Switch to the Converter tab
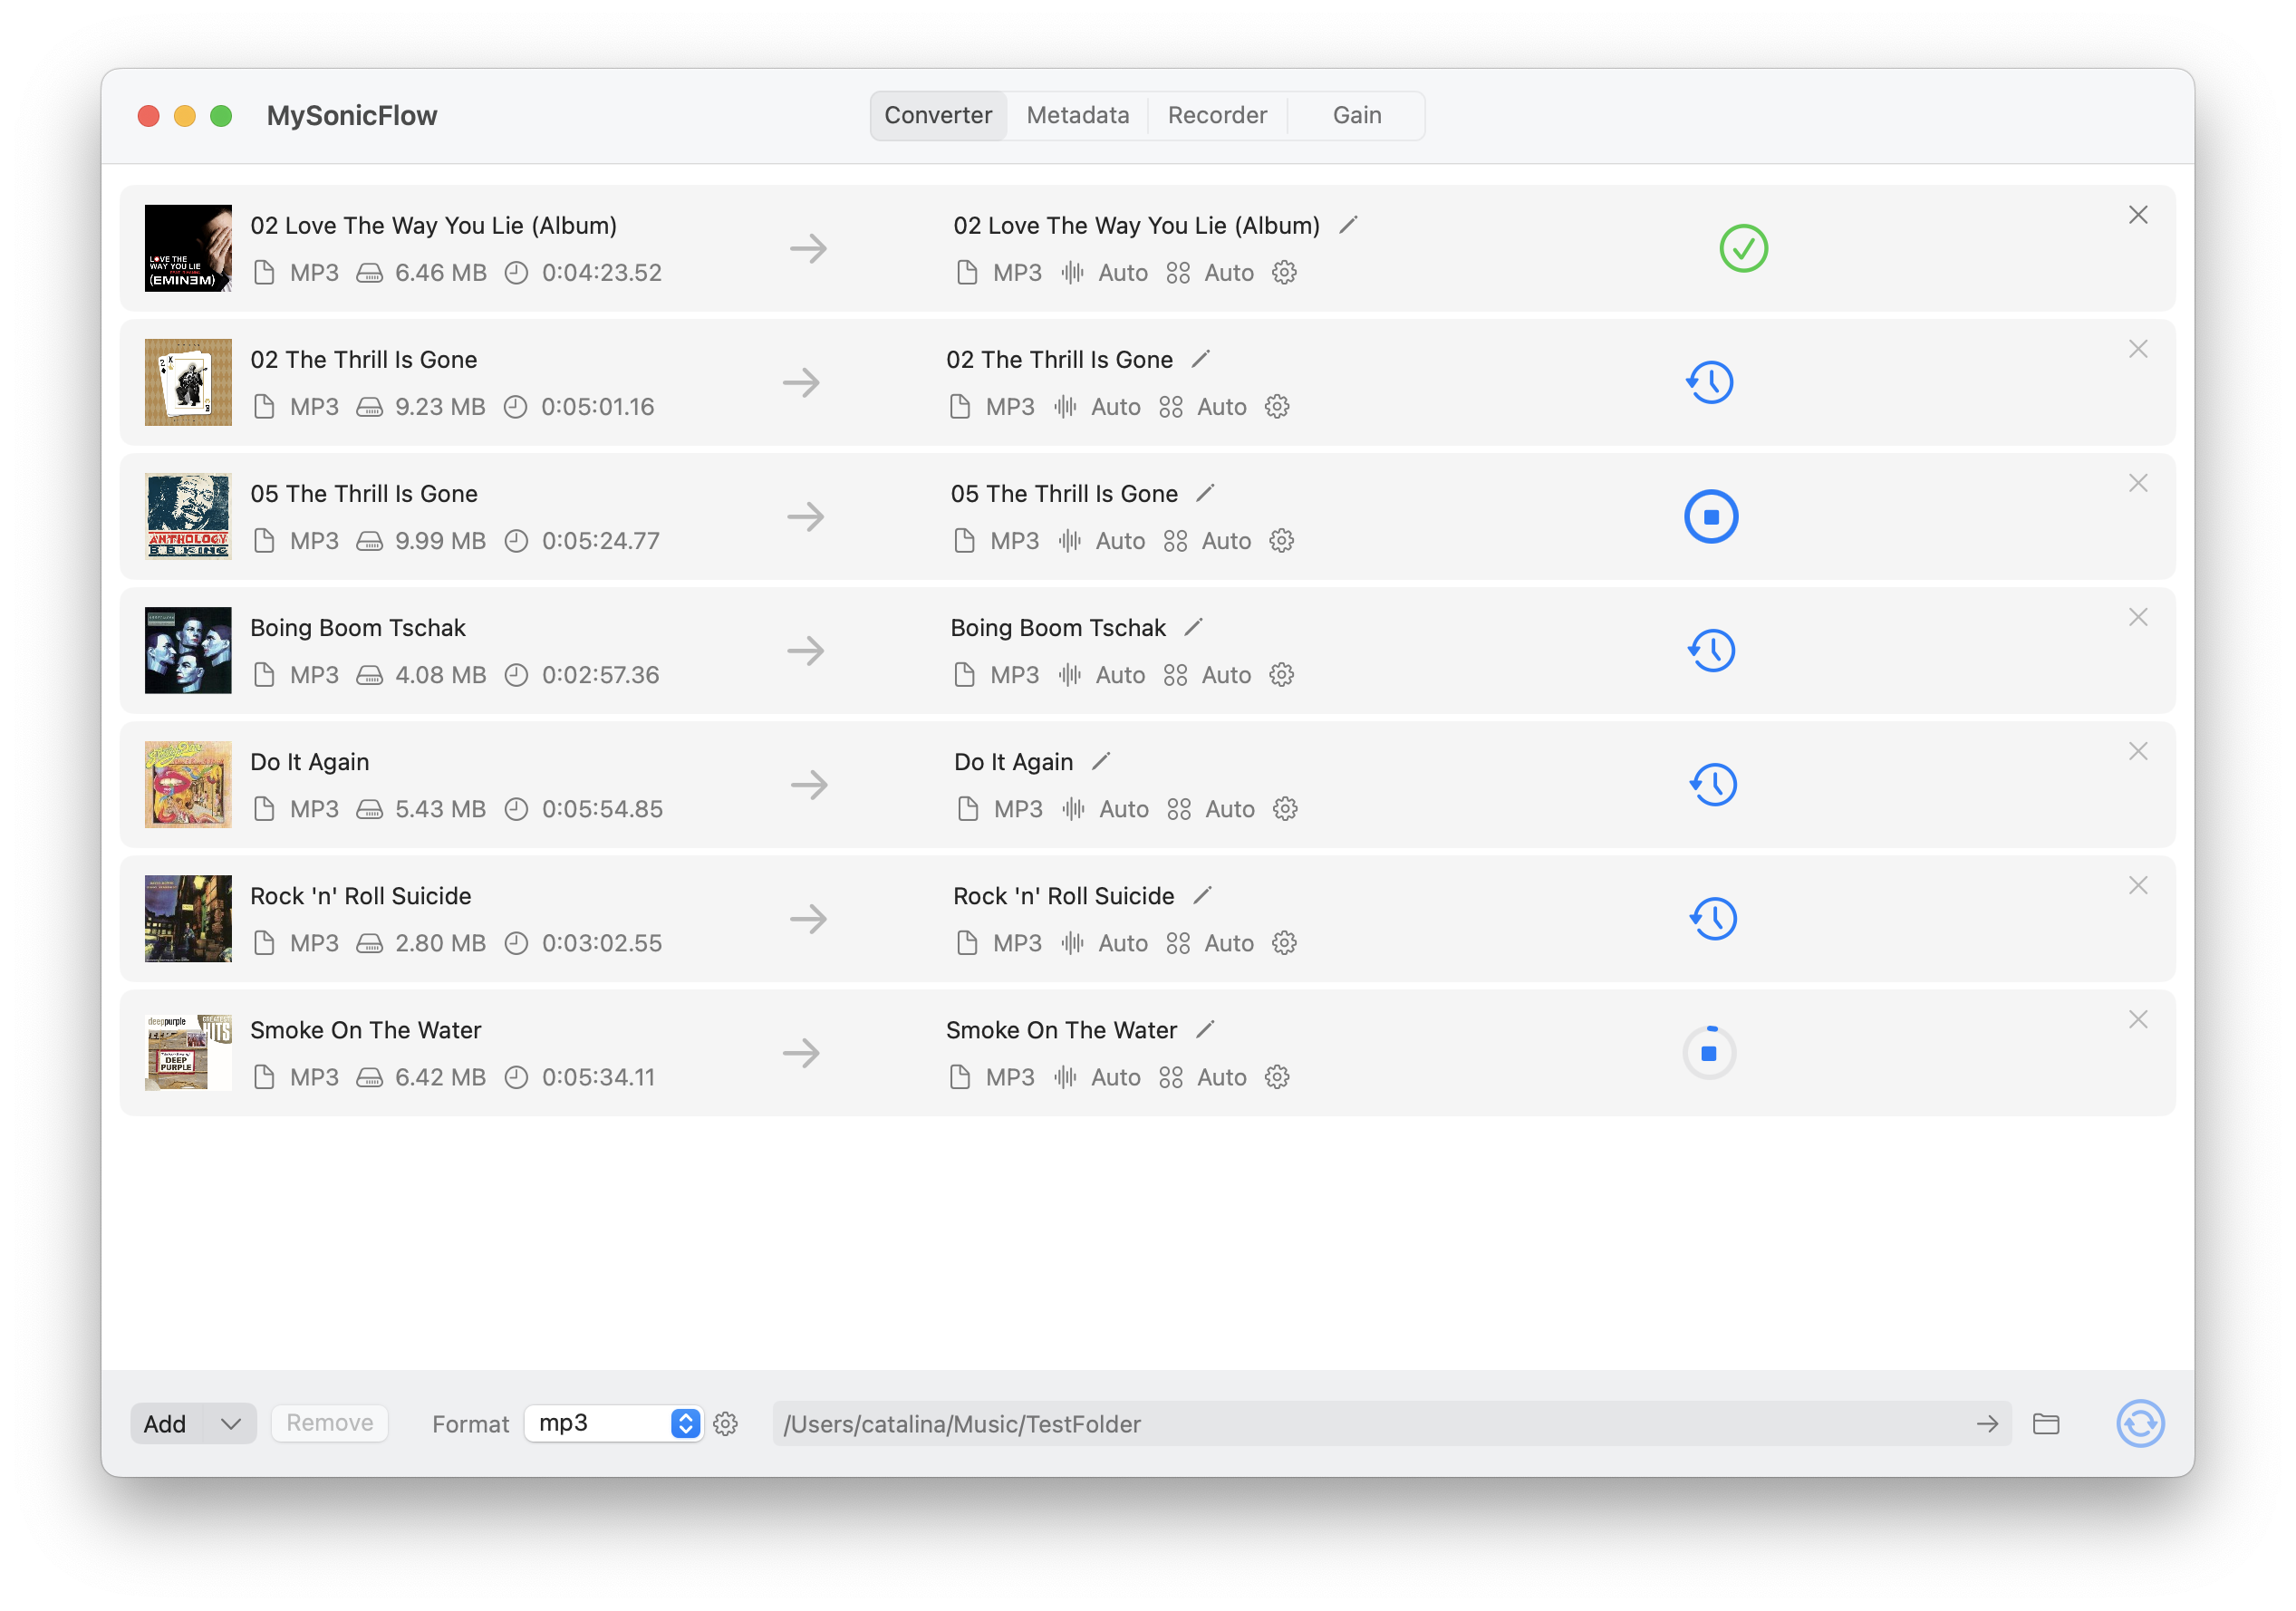 [x=938, y=116]
